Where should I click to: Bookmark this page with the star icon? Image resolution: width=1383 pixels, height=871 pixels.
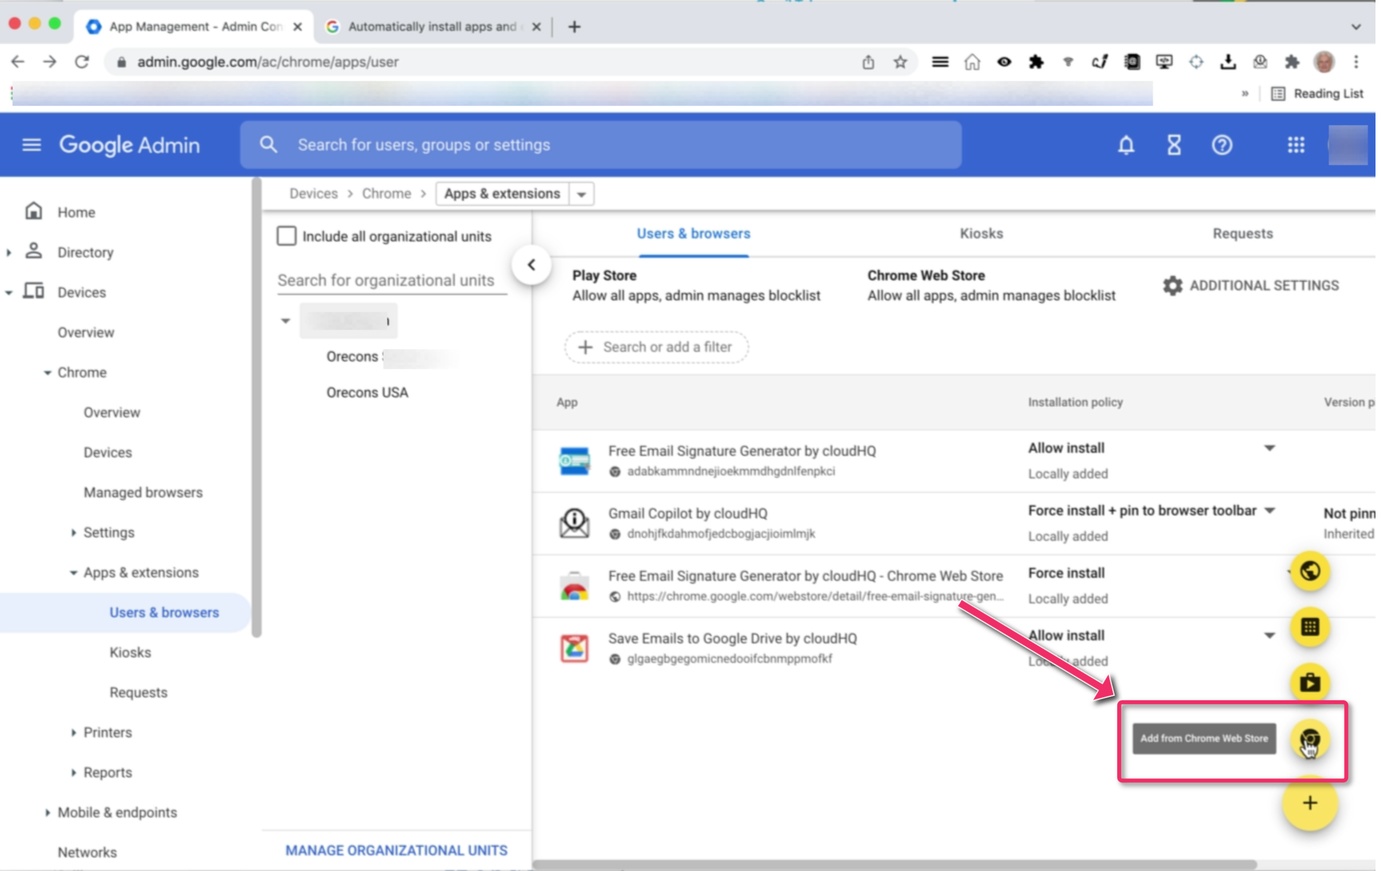point(900,62)
